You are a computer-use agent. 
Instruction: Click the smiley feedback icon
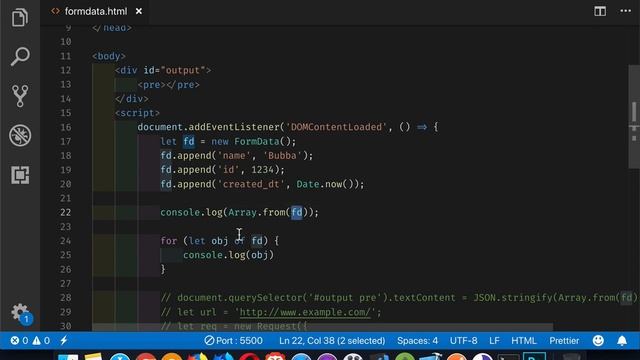pos(598,340)
